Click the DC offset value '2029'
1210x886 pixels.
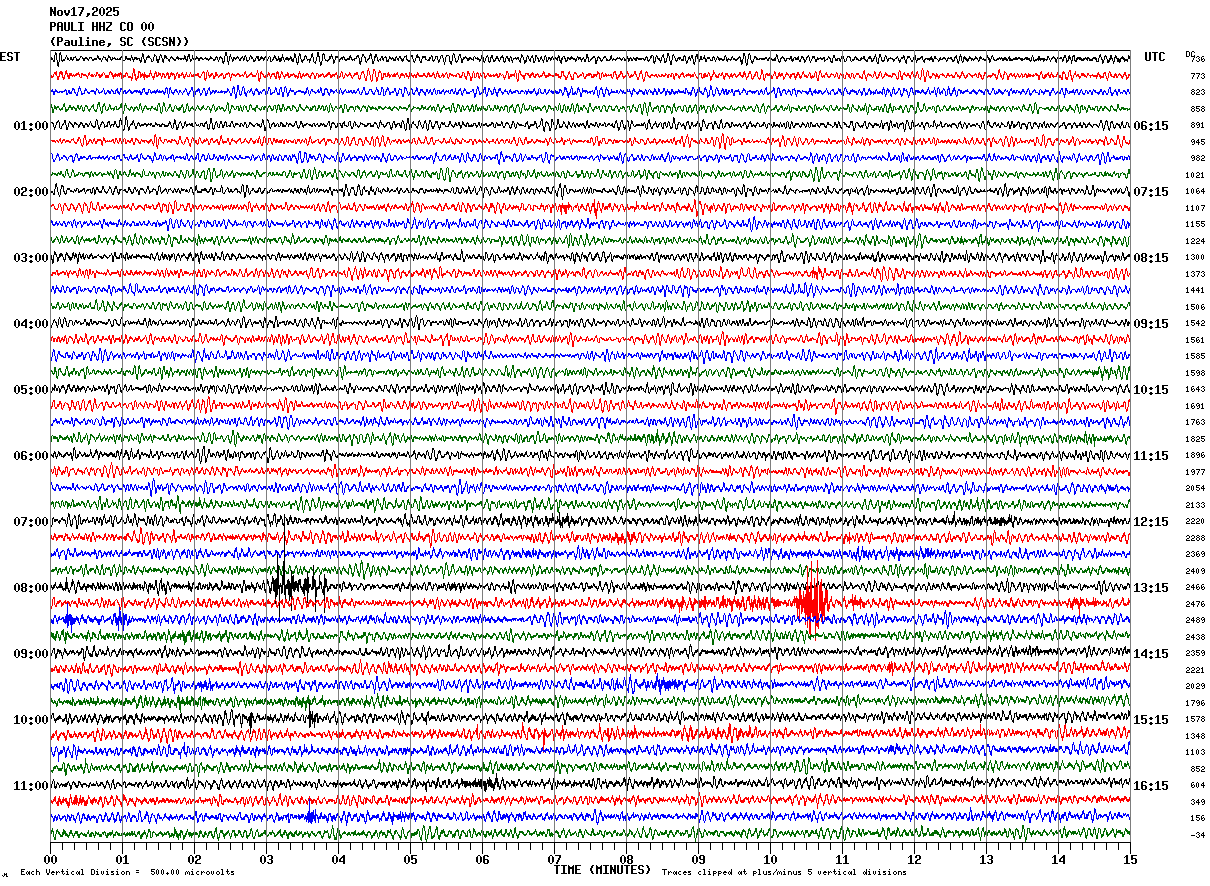click(1195, 686)
